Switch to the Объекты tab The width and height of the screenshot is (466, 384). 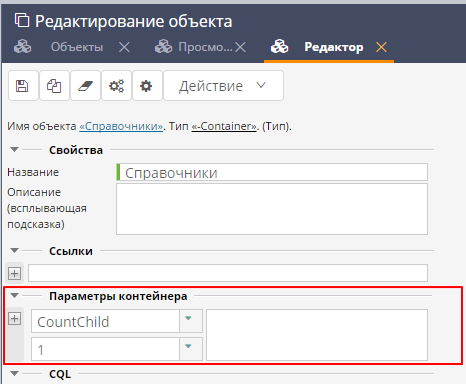77,47
